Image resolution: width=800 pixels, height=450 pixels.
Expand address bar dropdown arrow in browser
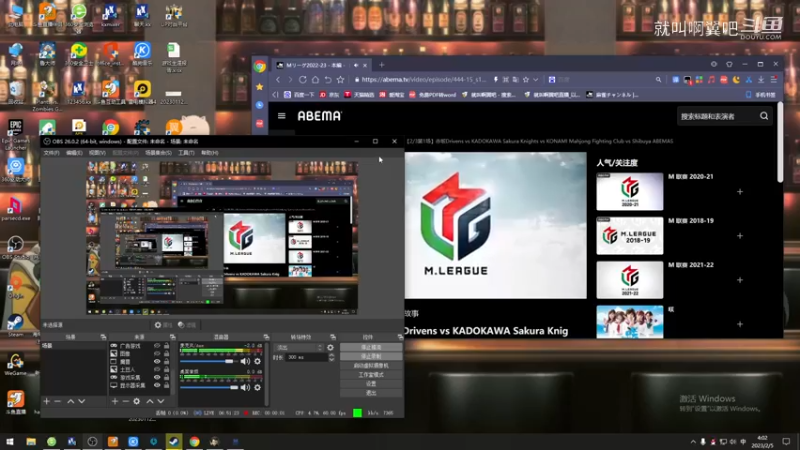[x=536, y=80]
